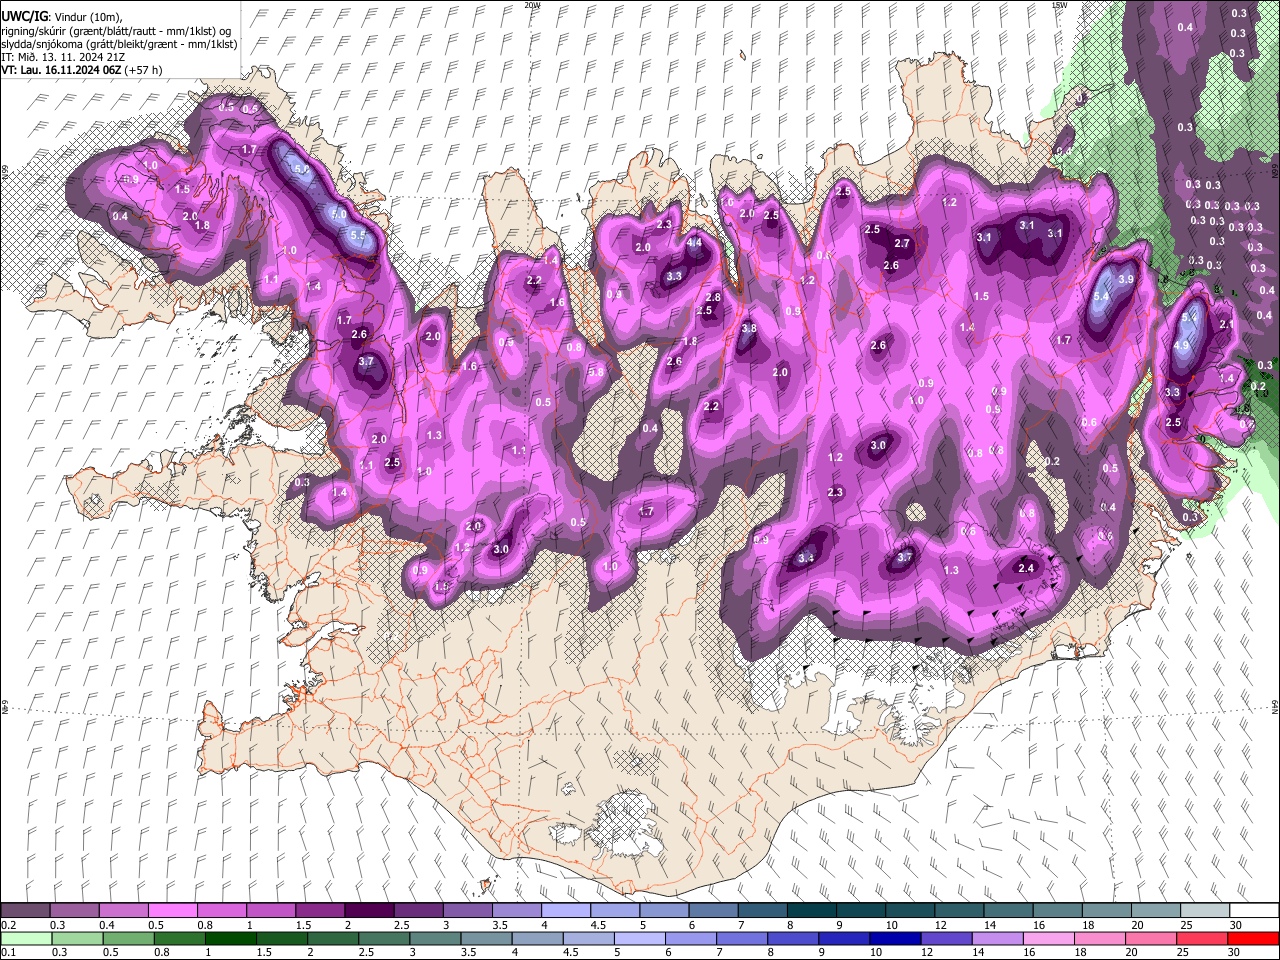The image size is (1280, 960).
Task: Click the white '30' swatch in the snow legend row
Action: point(1253,911)
